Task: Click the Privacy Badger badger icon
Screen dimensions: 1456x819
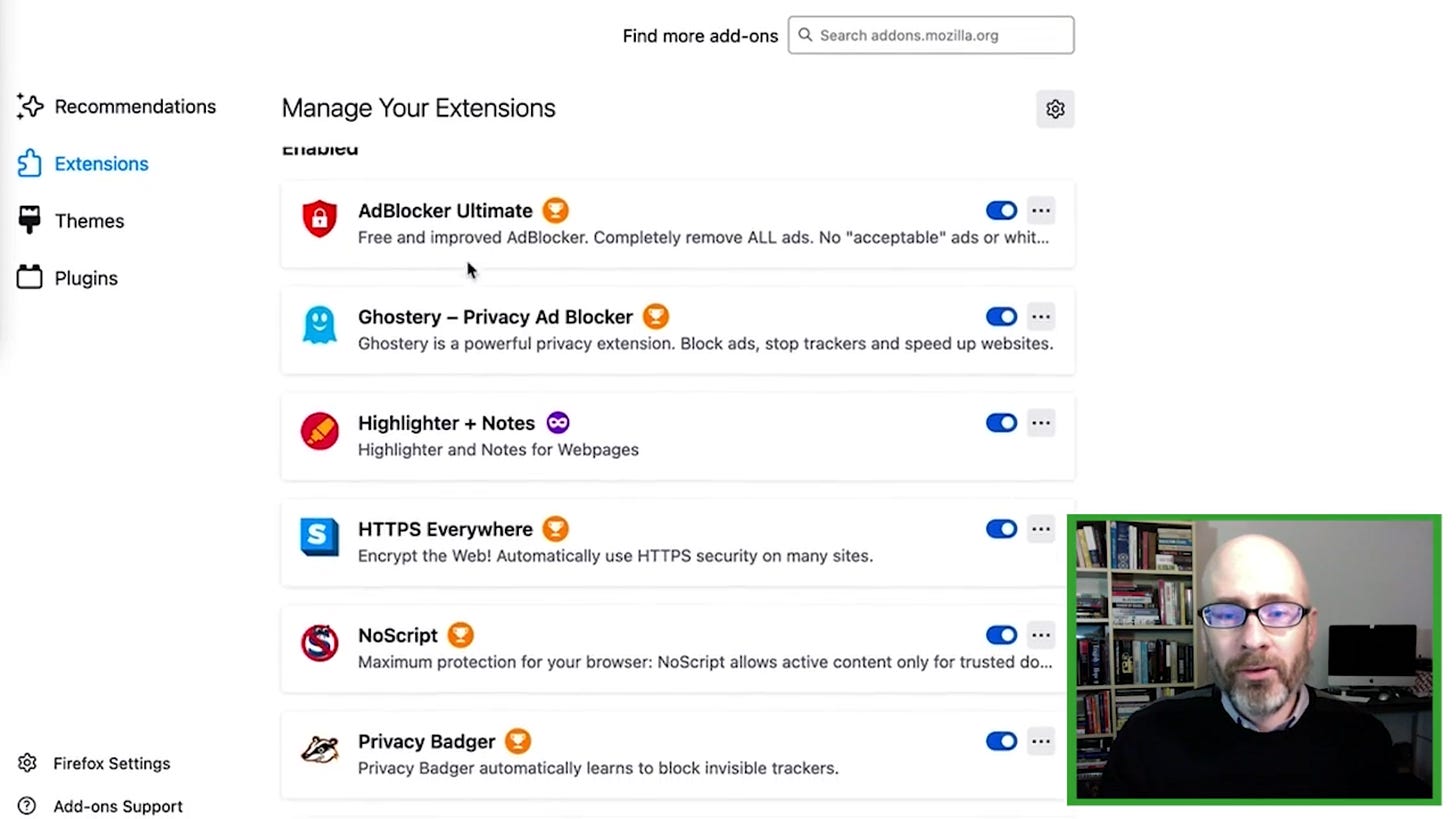Action: click(x=319, y=749)
